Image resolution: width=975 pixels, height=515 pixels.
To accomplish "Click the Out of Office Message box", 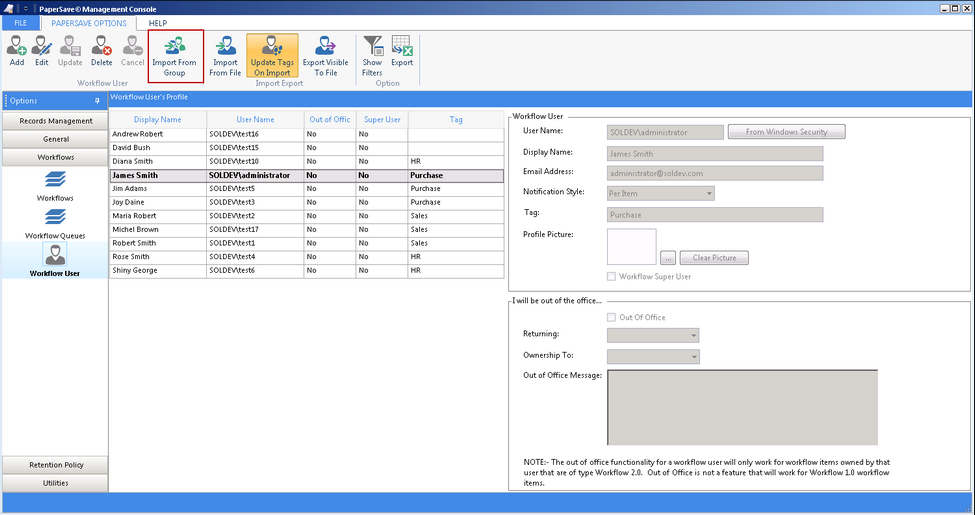I will click(742, 407).
